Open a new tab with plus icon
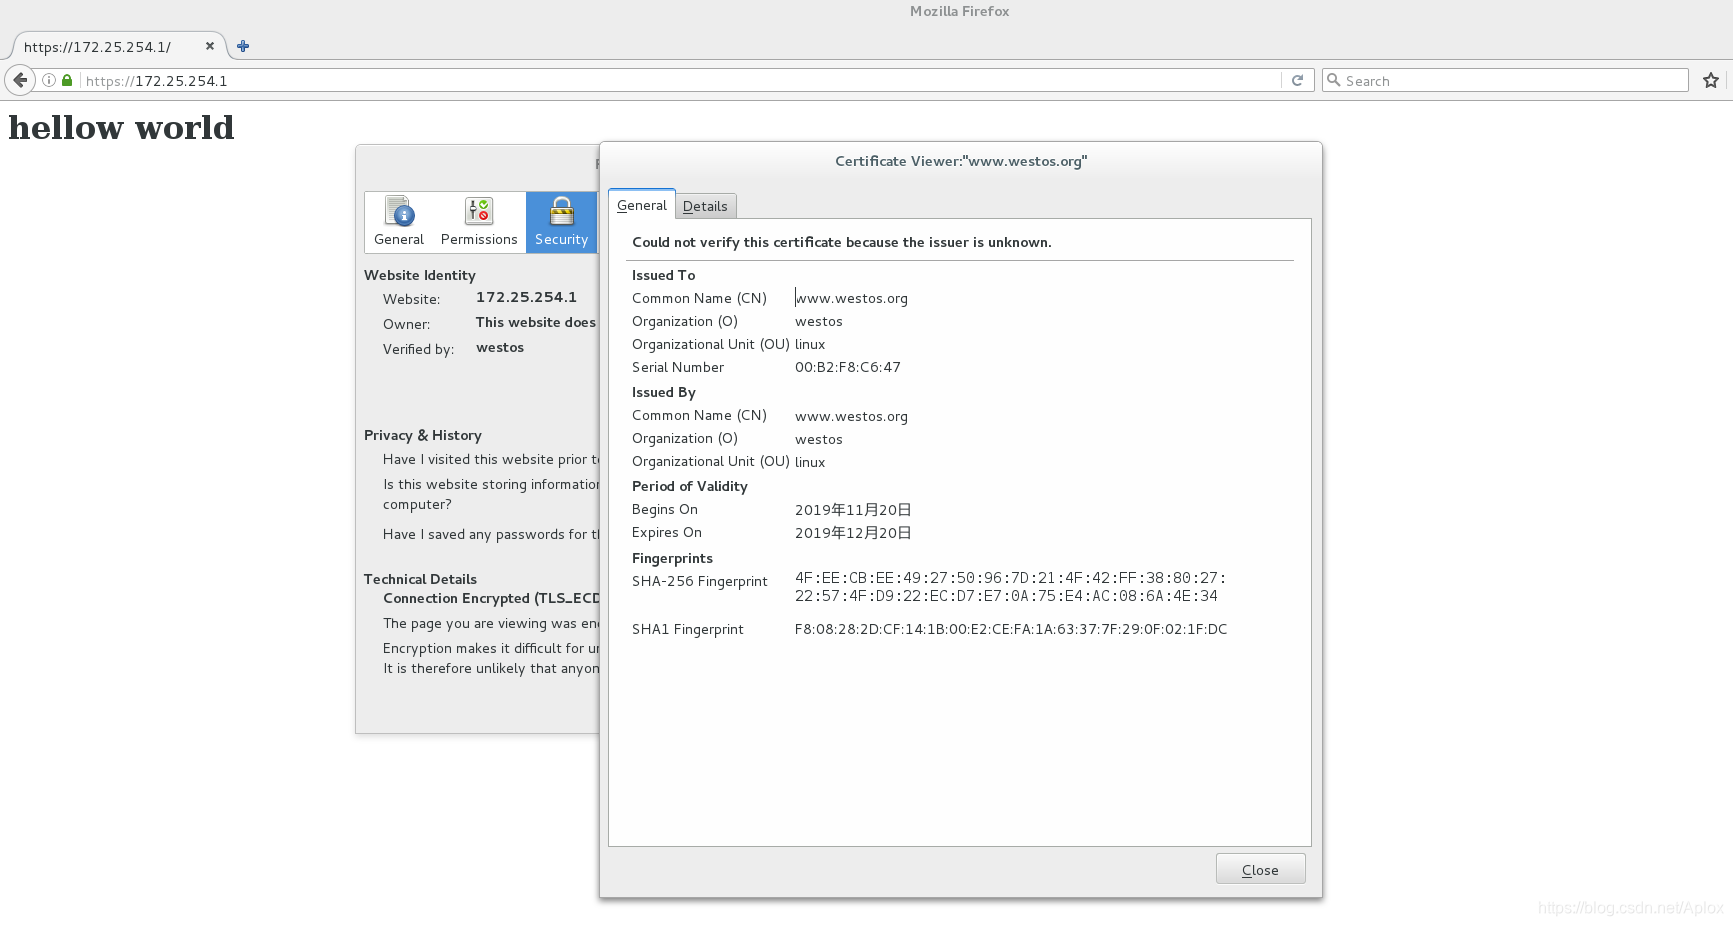 pos(243,46)
